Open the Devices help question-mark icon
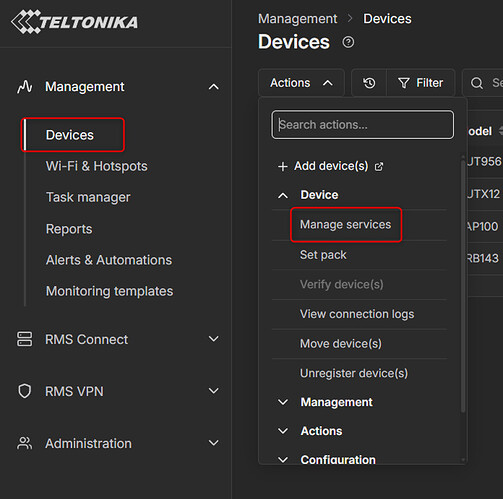Screen dimensions: 503x499 (348, 42)
